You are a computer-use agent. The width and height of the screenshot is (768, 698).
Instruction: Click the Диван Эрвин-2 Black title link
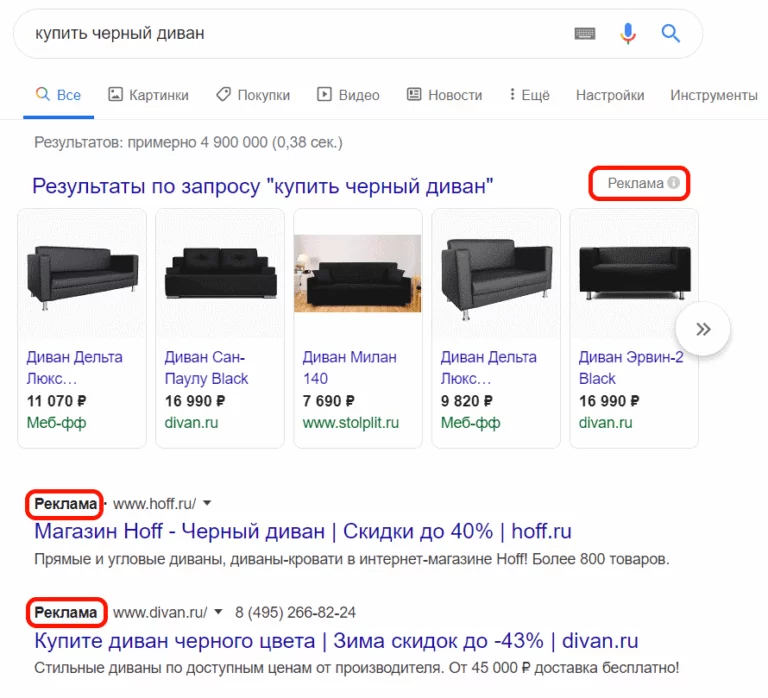[x=631, y=368]
